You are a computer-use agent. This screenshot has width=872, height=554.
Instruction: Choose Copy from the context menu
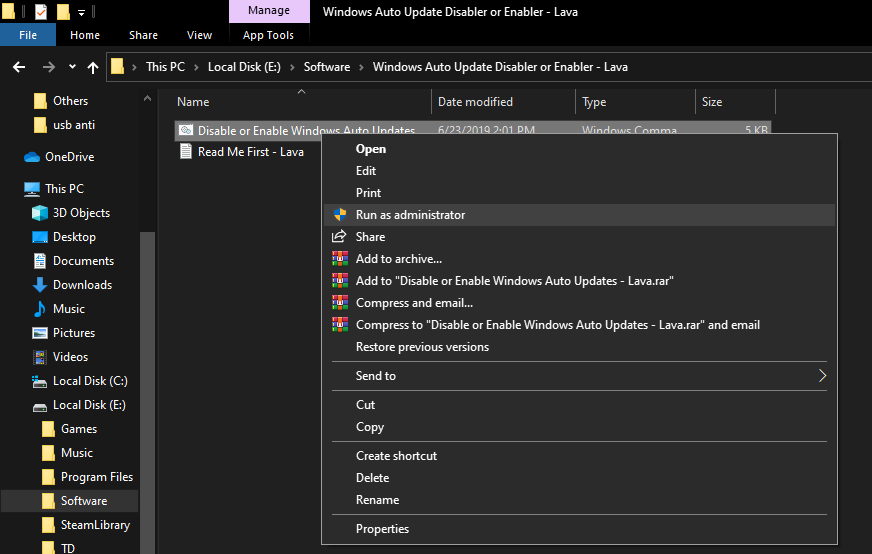[579, 427]
